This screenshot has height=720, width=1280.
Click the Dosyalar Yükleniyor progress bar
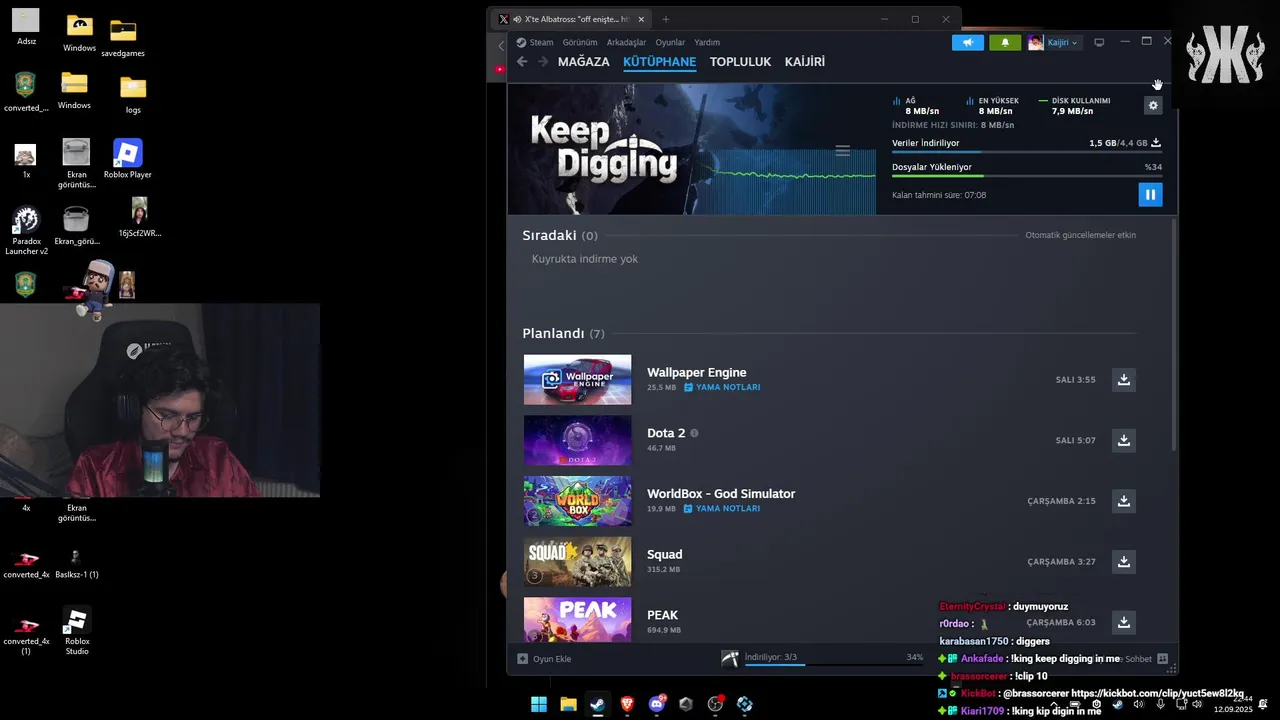[x=1027, y=176]
